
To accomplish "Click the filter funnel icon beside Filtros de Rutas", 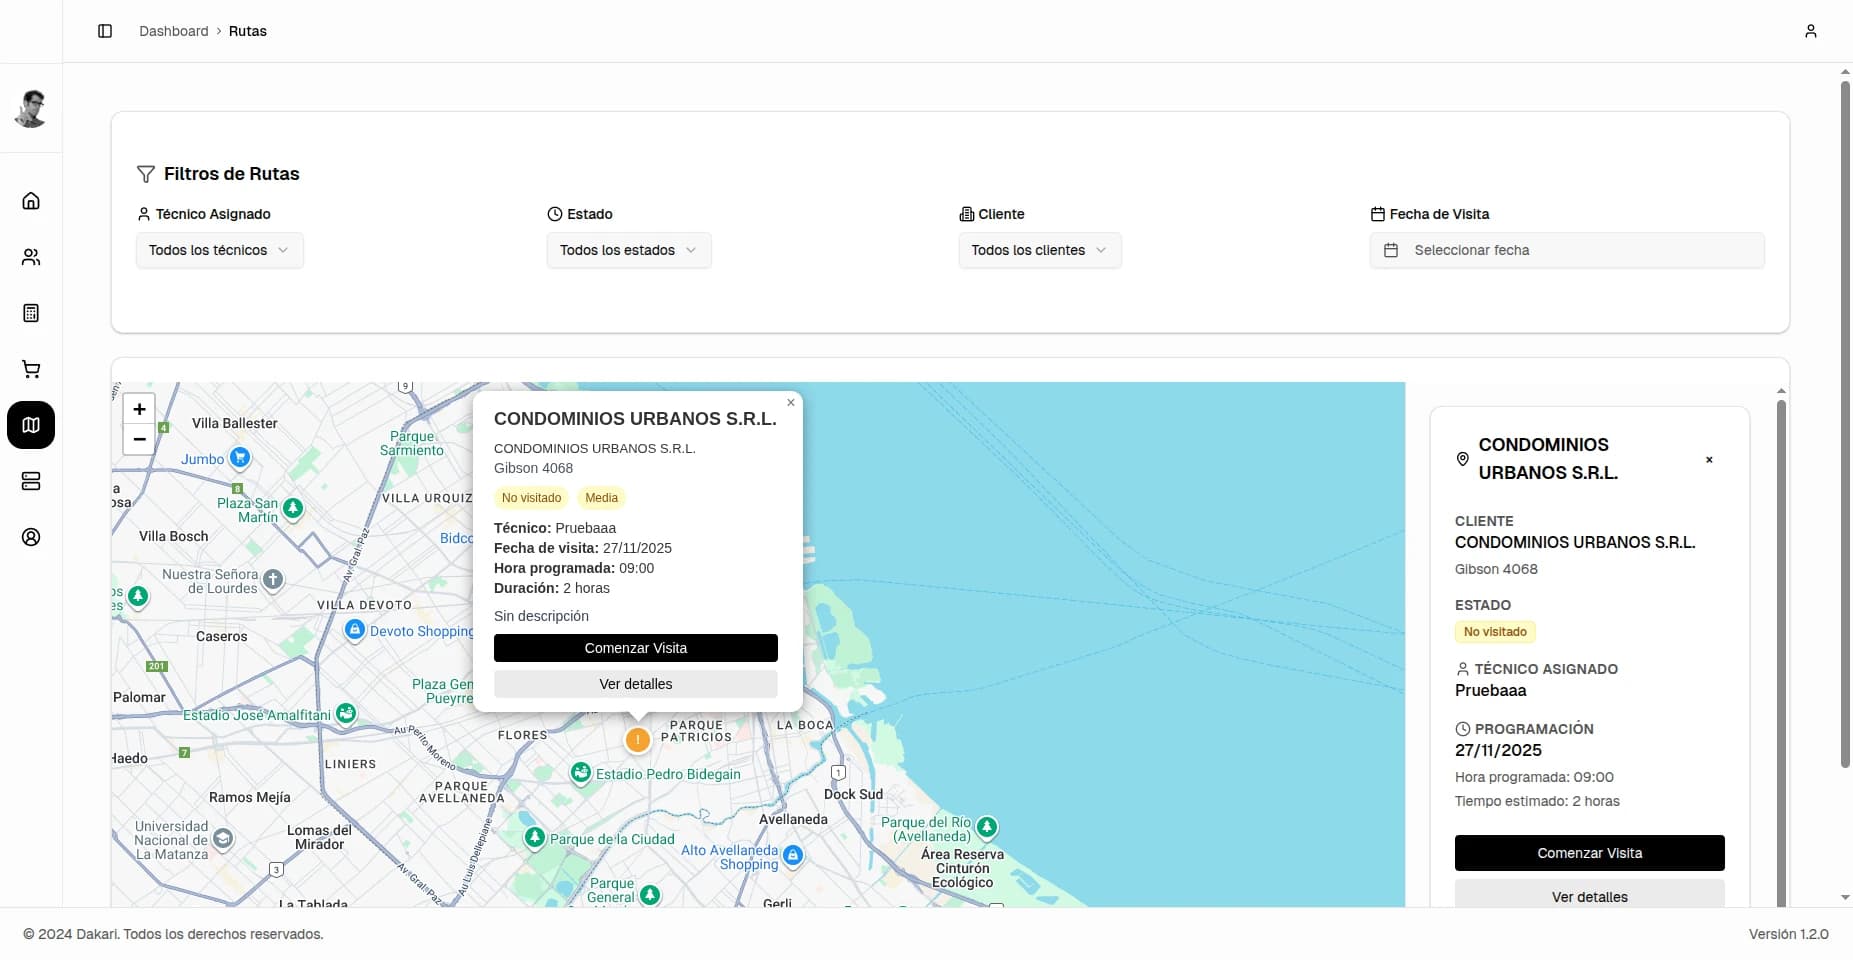I will (x=146, y=174).
